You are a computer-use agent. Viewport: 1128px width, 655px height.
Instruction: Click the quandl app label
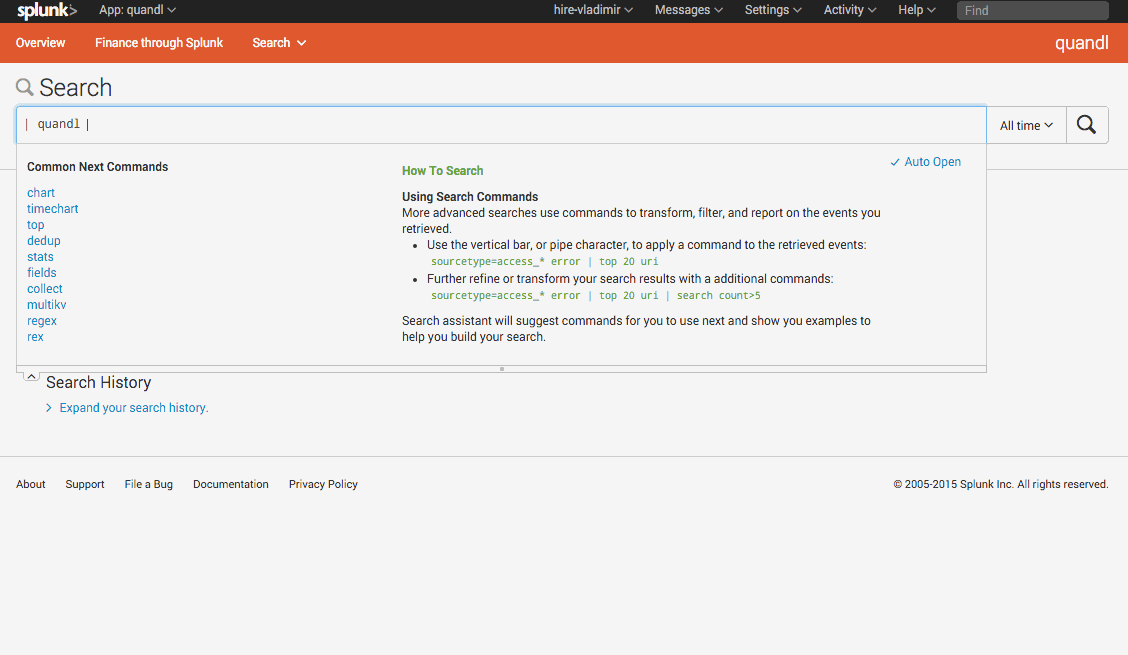(x=1081, y=43)
